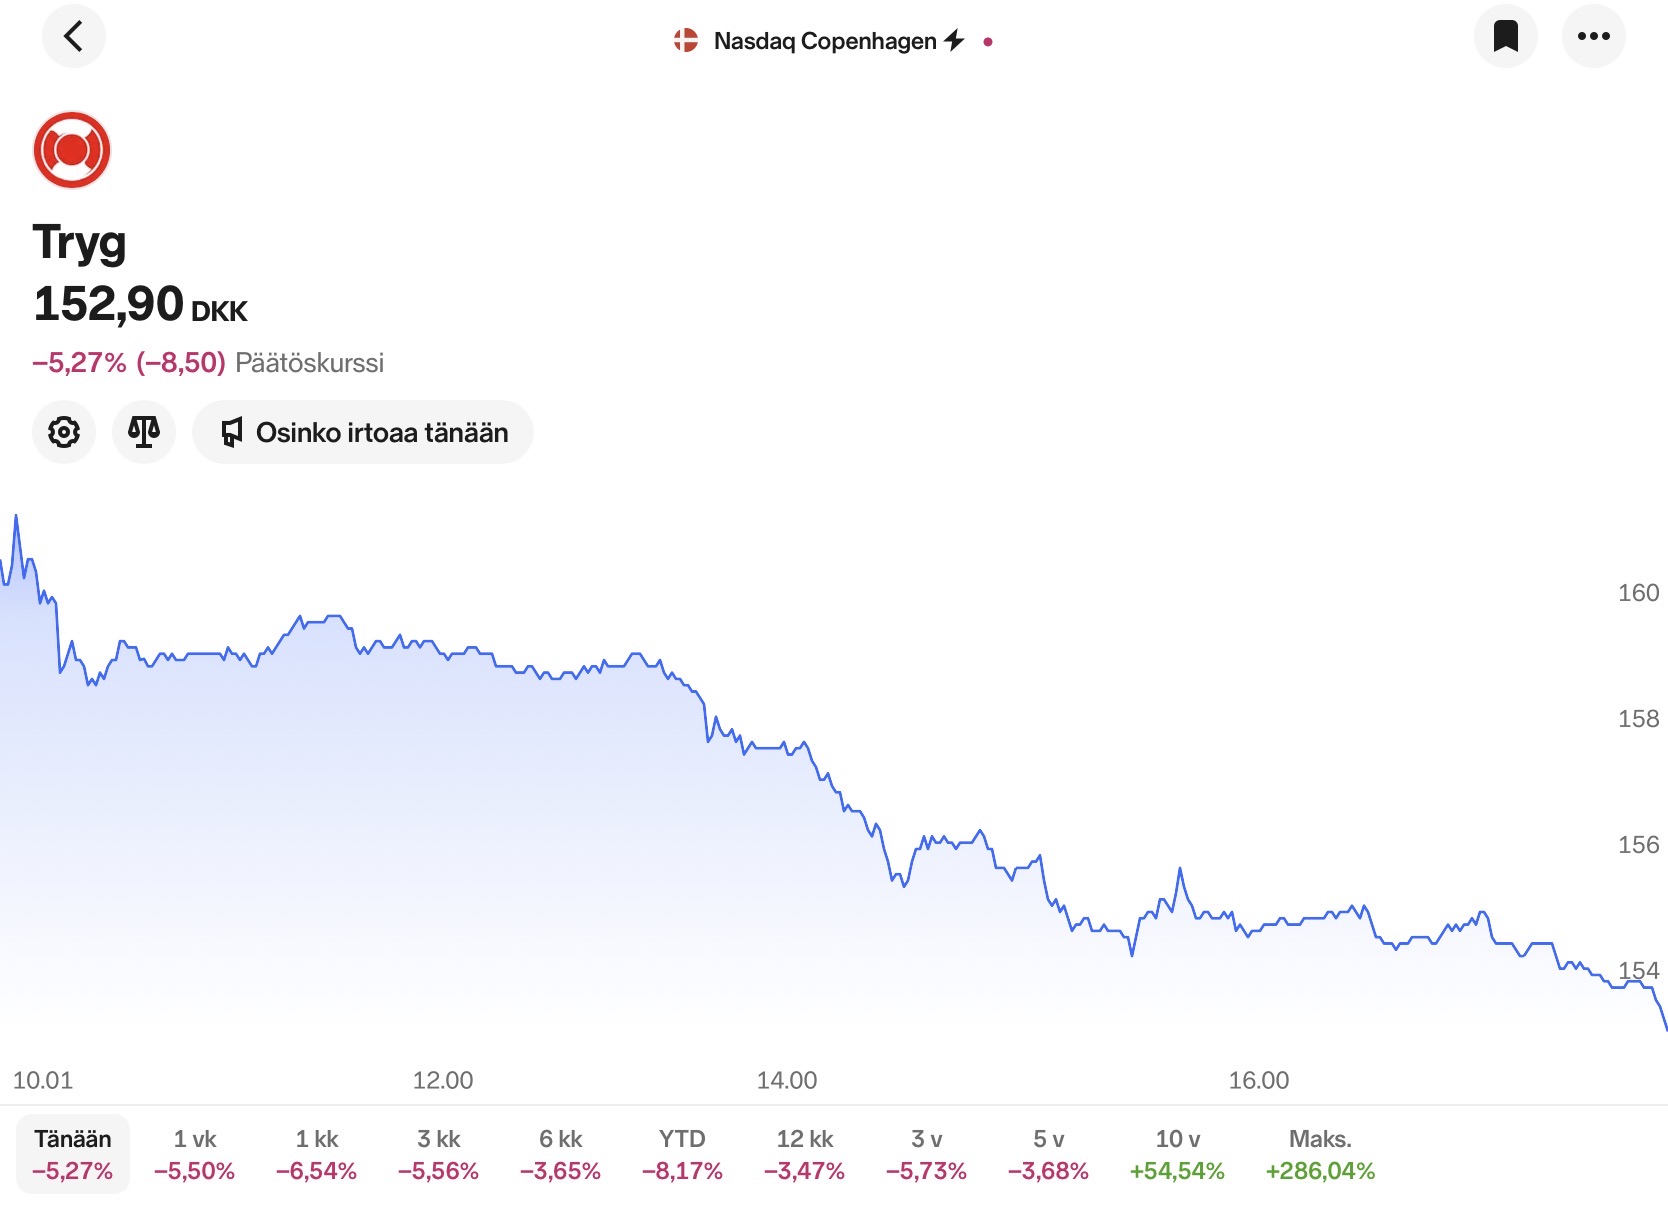Viewport: 1668px width, 1206px height.
Task: Tap the megaphone icon in dividend notice
Action: (232, 432)
